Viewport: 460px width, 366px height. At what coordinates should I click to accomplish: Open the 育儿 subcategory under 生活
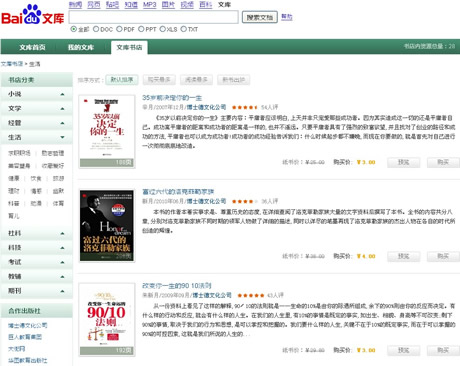click(x=14, y=216)
